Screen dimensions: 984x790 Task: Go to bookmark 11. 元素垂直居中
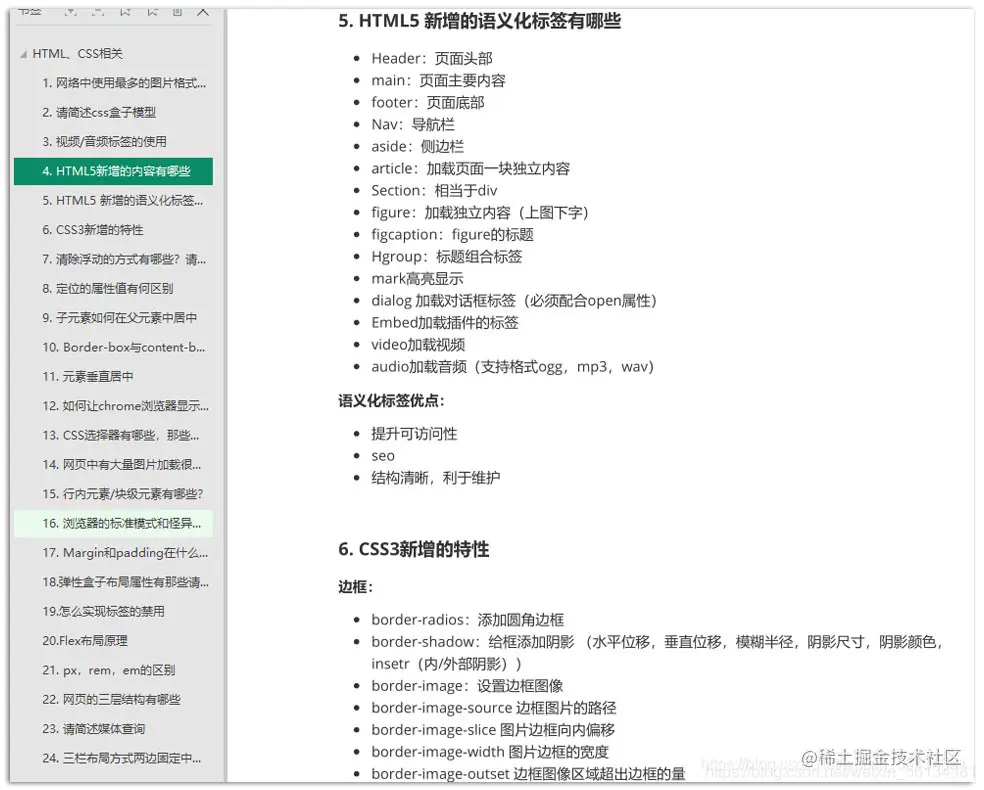coord(88,376)
